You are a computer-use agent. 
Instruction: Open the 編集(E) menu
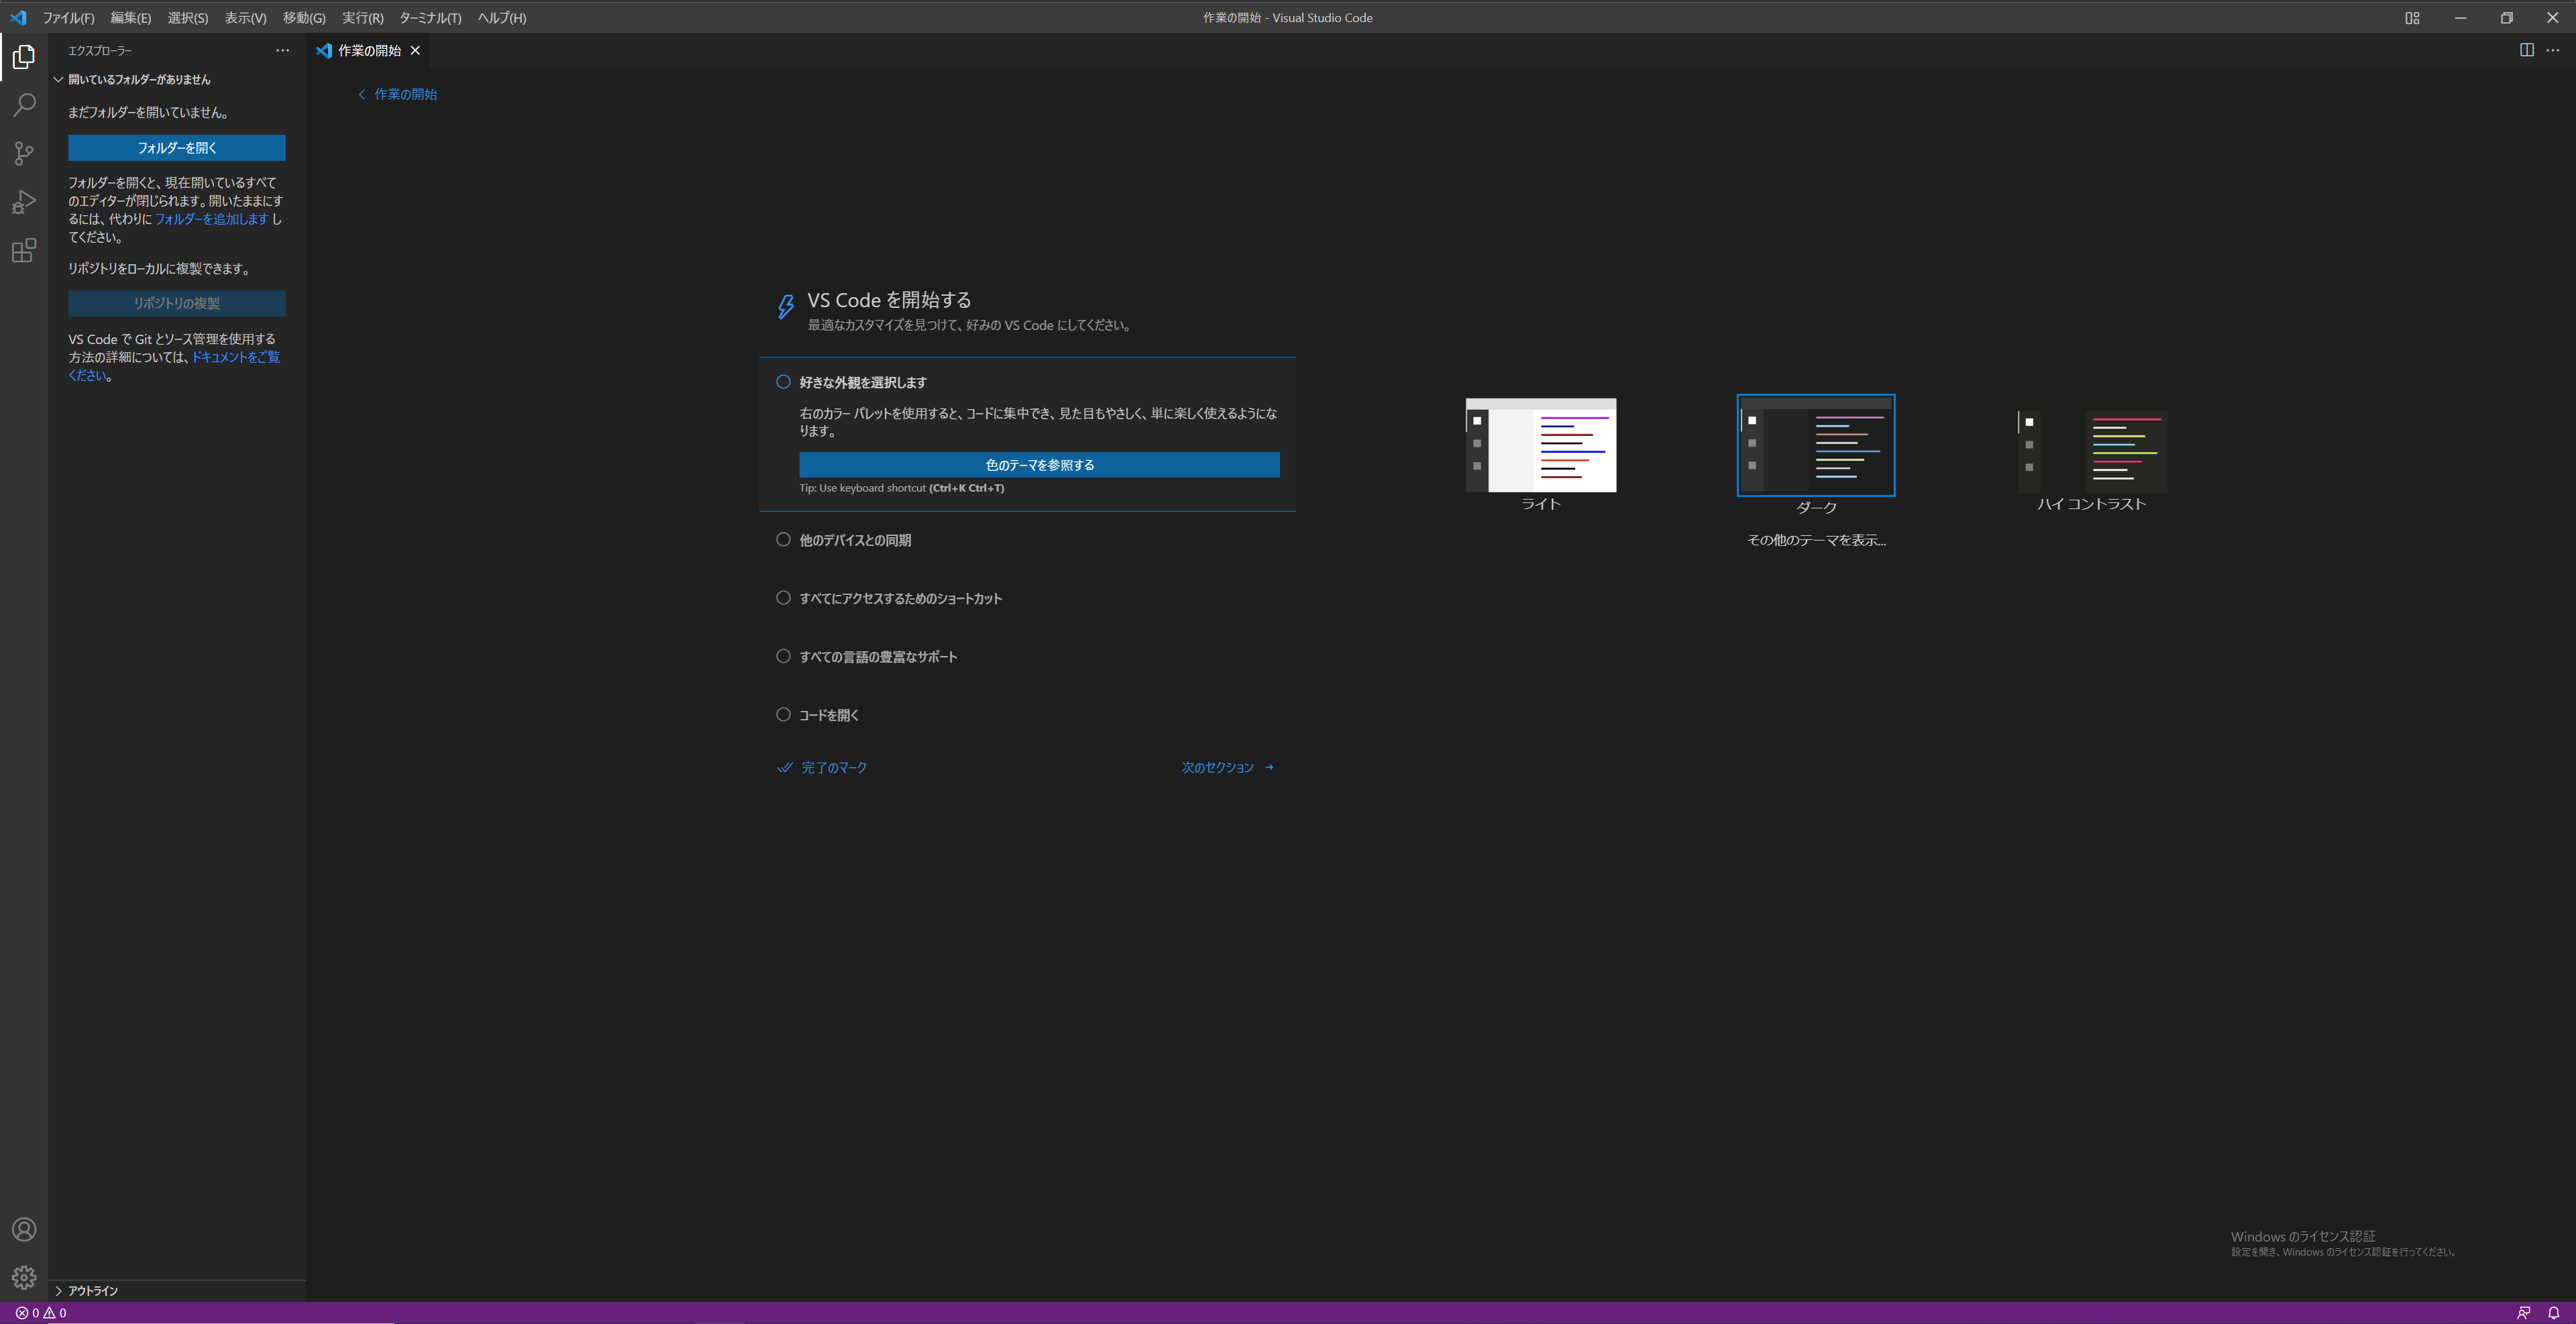tap(130, 18)
